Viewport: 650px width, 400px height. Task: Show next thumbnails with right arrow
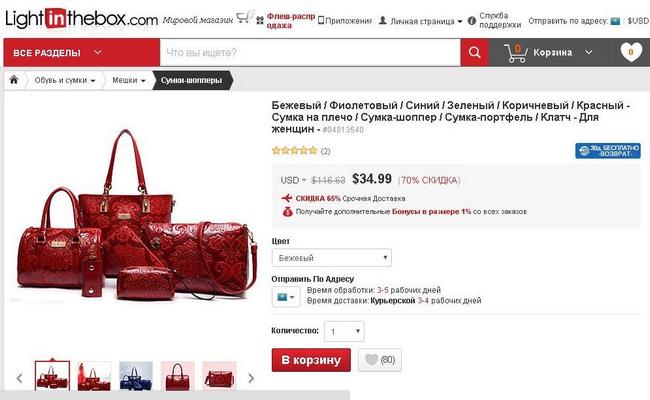click(x=251, y=378)
